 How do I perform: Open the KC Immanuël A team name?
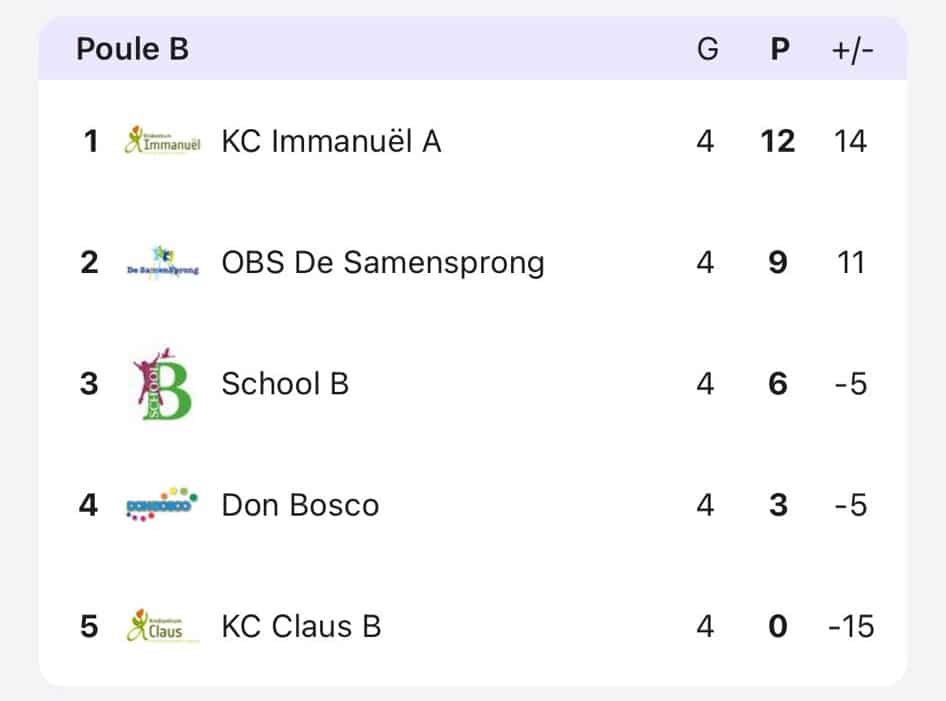pos(331,141)
